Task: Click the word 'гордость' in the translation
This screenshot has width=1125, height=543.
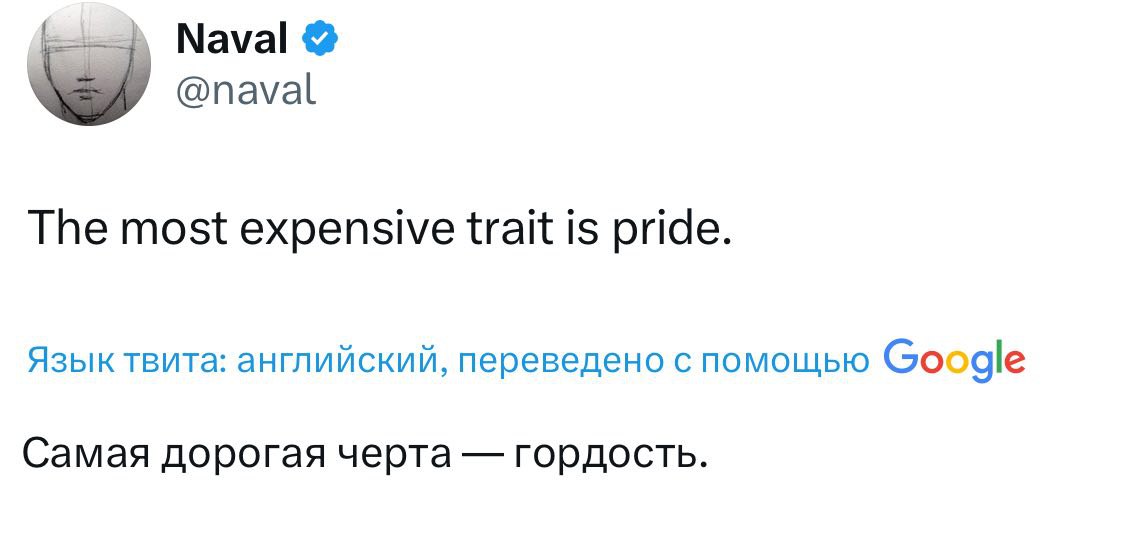Action: coord(611,455)
